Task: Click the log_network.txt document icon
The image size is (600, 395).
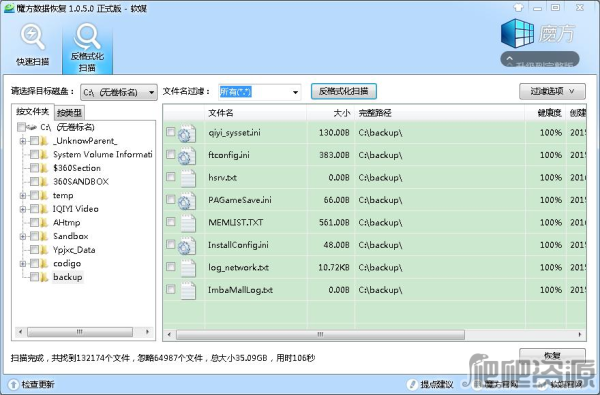Action: pos(188,268)
